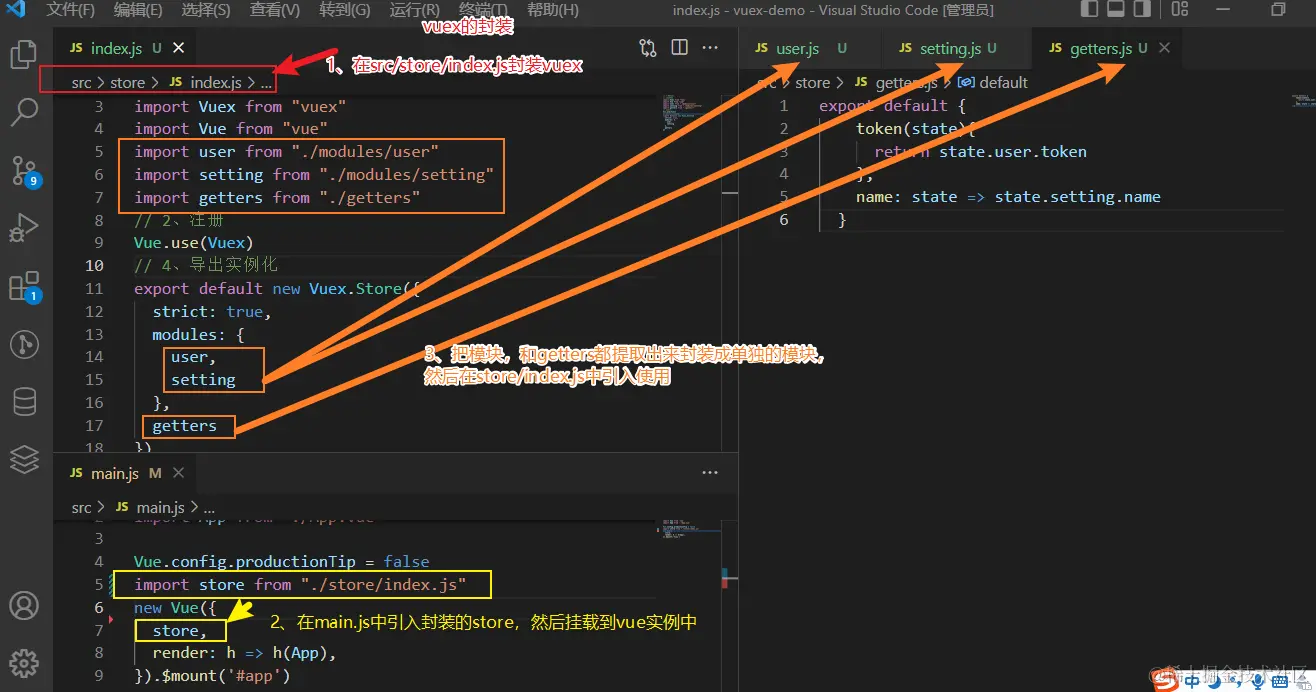Open the 查看(V) menu

[274, 10]
